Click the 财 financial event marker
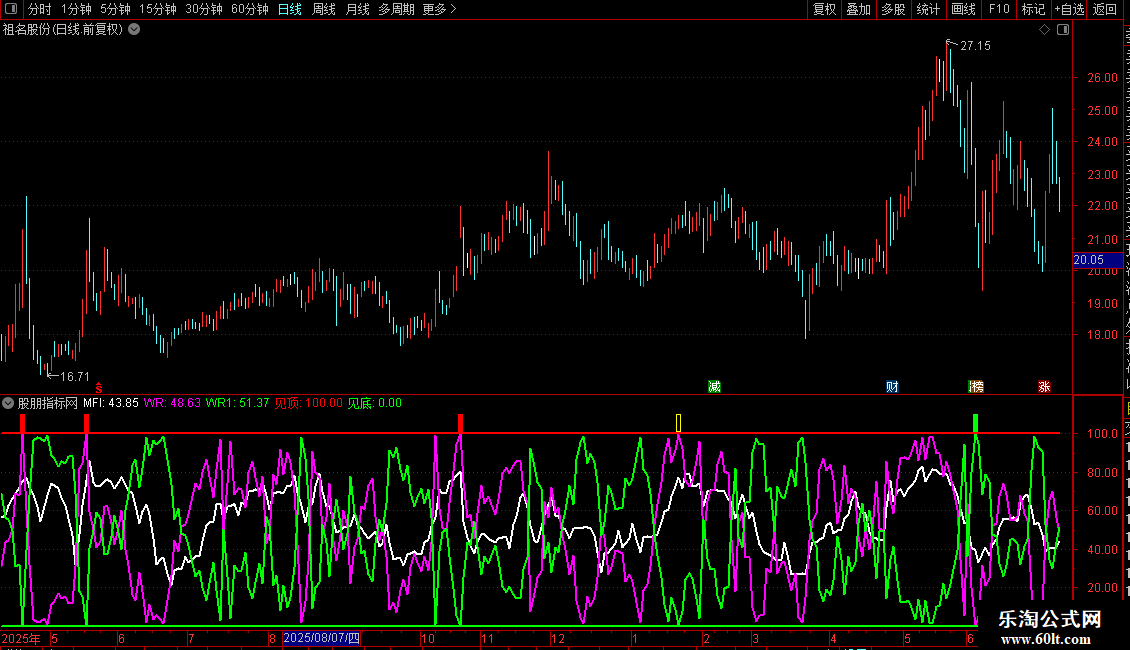Screen dimensions: 1130x650 (892, 387)
